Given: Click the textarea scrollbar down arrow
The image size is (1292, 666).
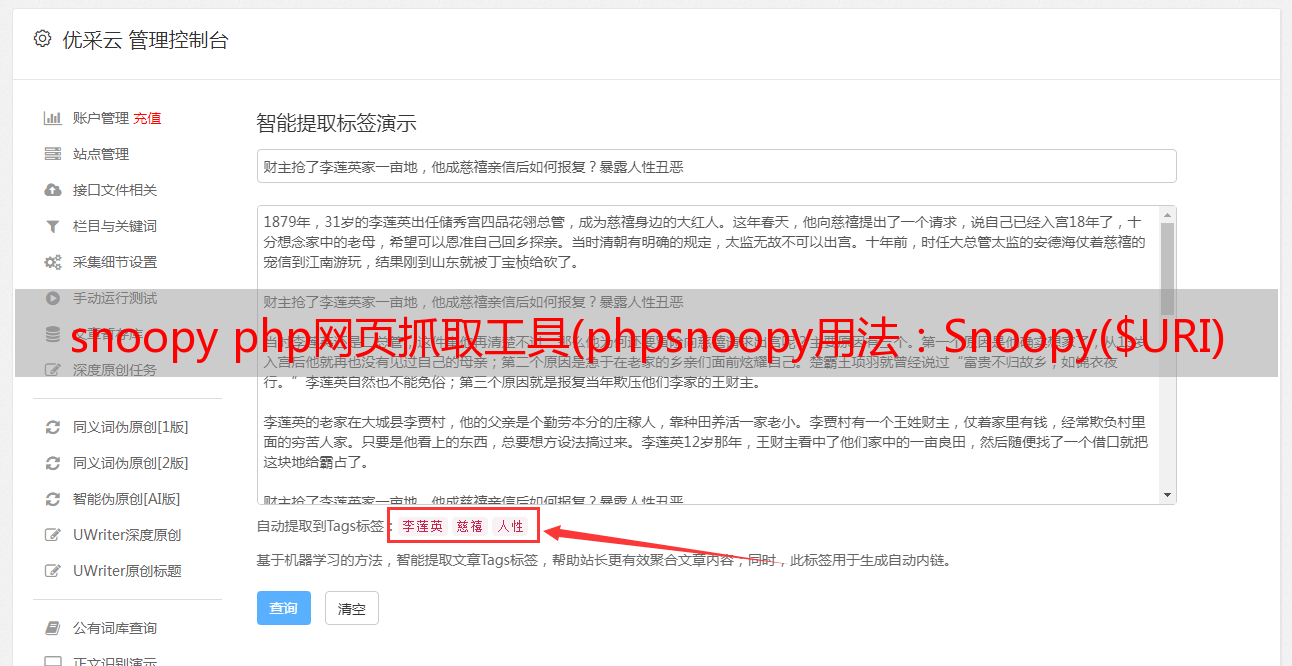Looking at the screenshot, I should 1167,495.
